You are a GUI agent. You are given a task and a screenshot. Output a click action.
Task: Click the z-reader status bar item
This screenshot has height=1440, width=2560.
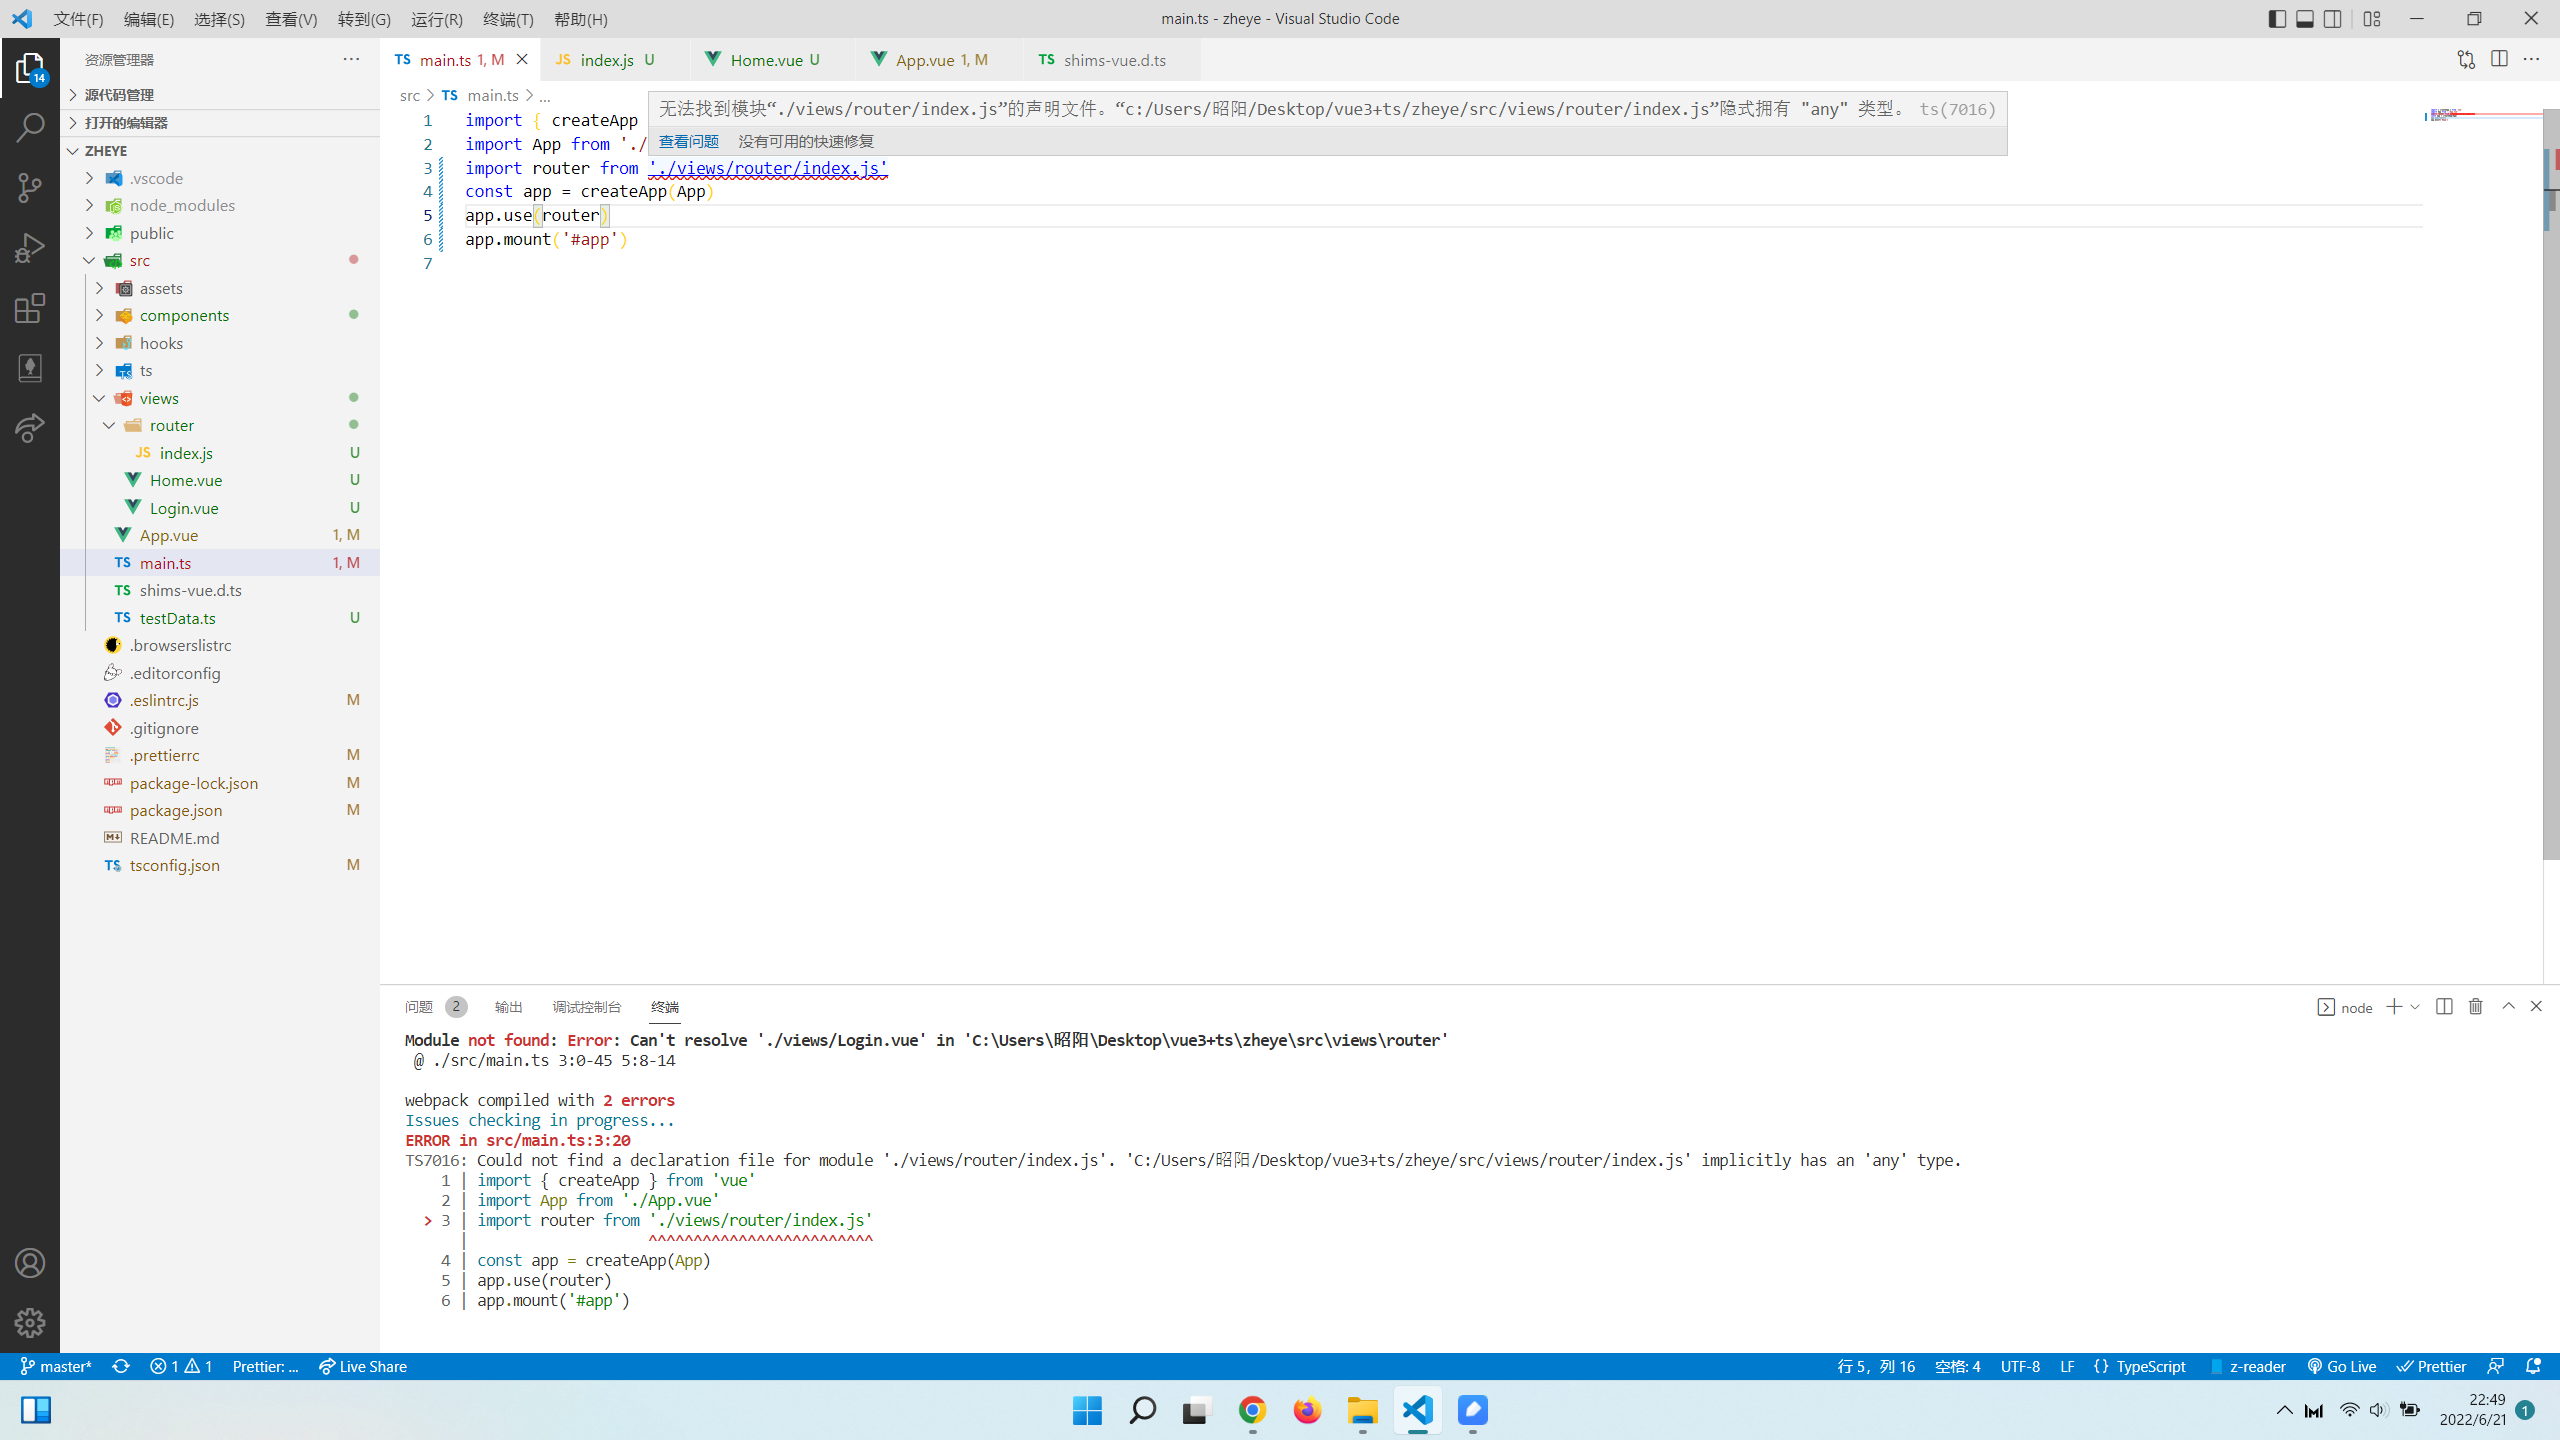click(x=2247, y=1366)
